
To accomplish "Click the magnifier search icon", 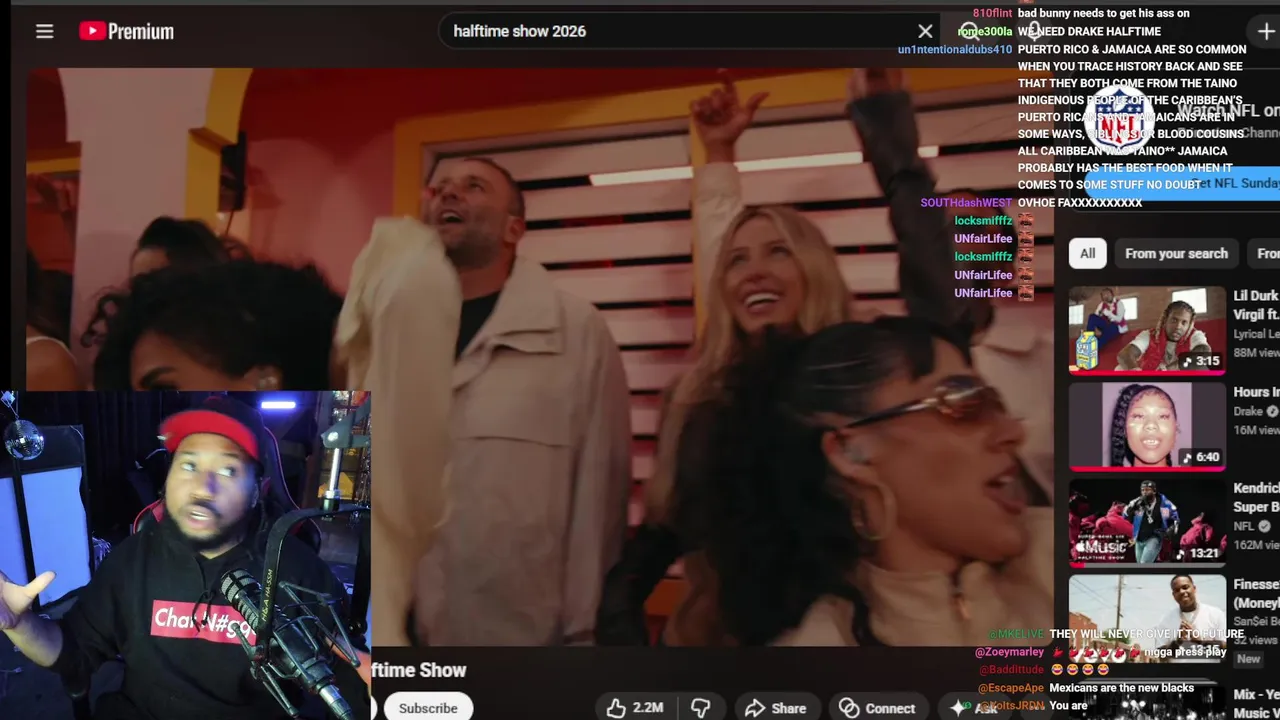I will point(969,31).
